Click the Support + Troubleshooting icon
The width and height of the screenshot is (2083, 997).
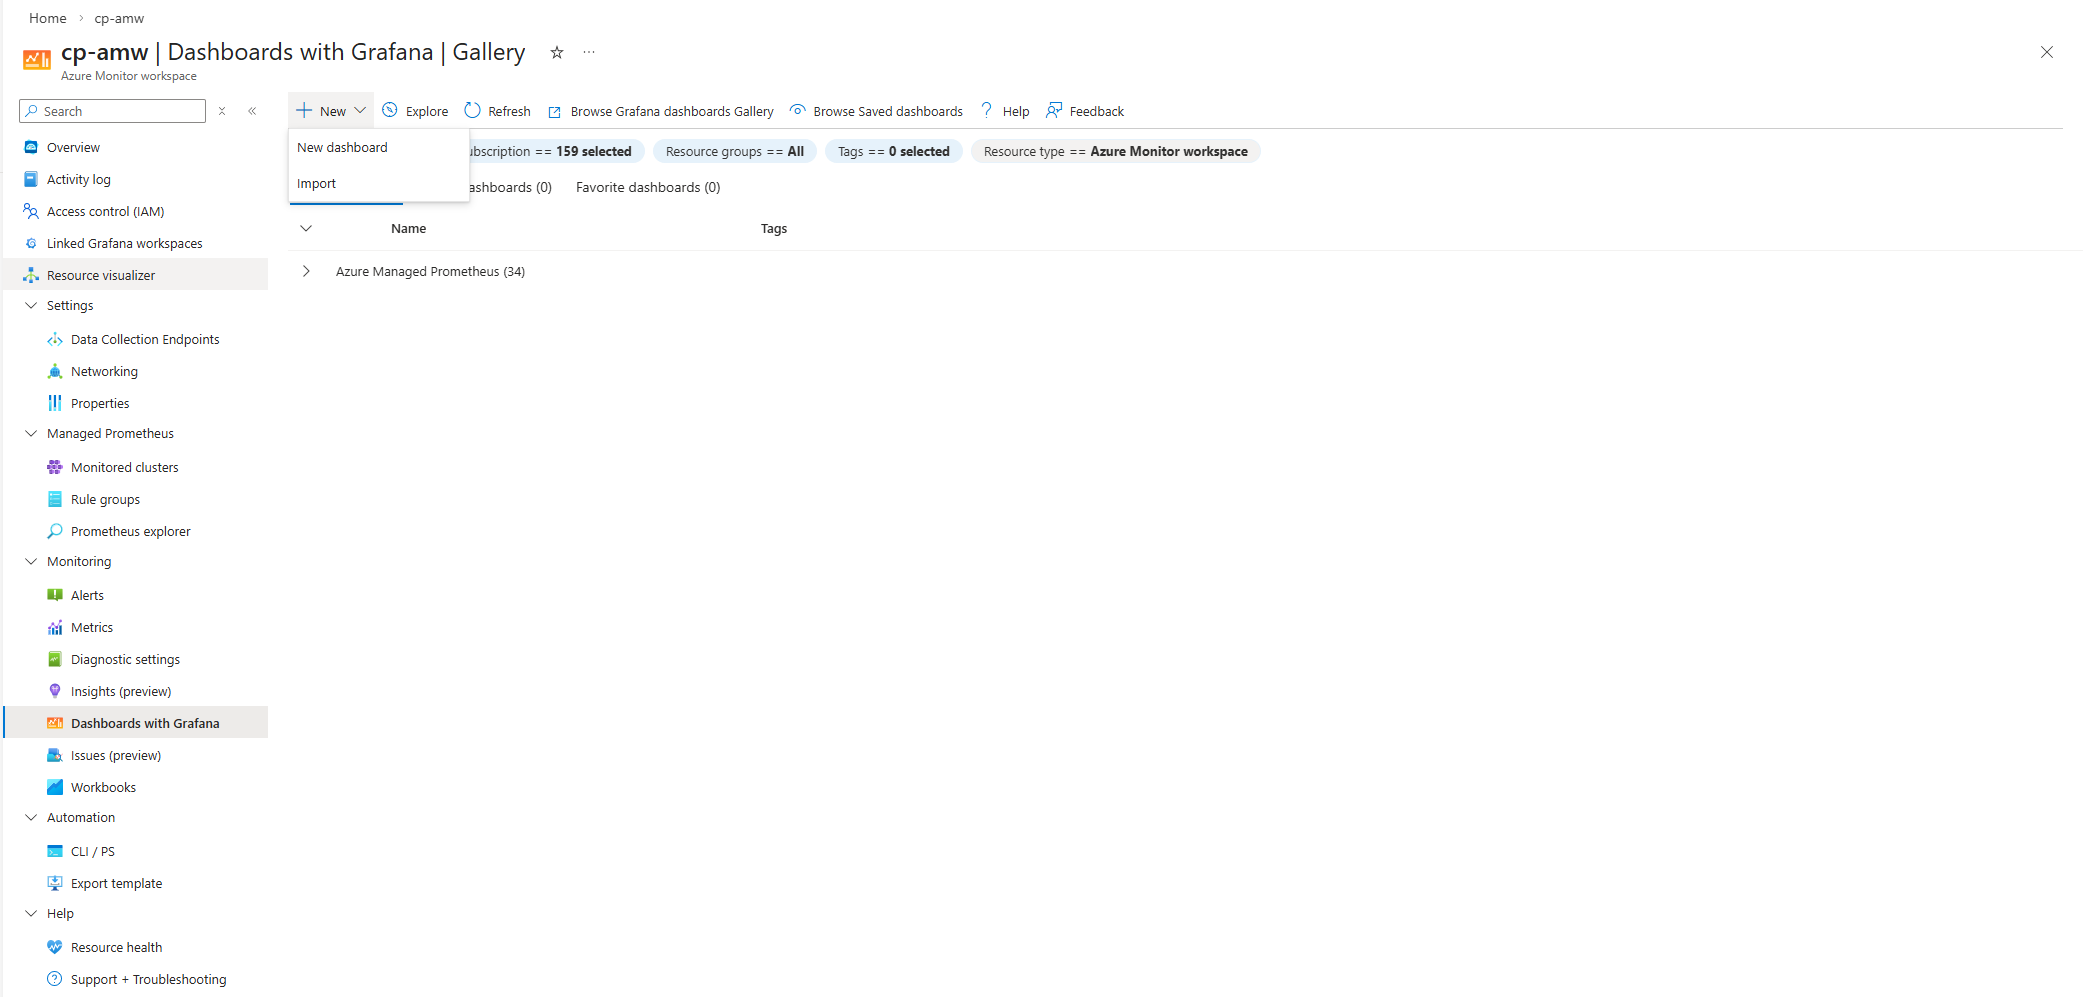(55, 979)
